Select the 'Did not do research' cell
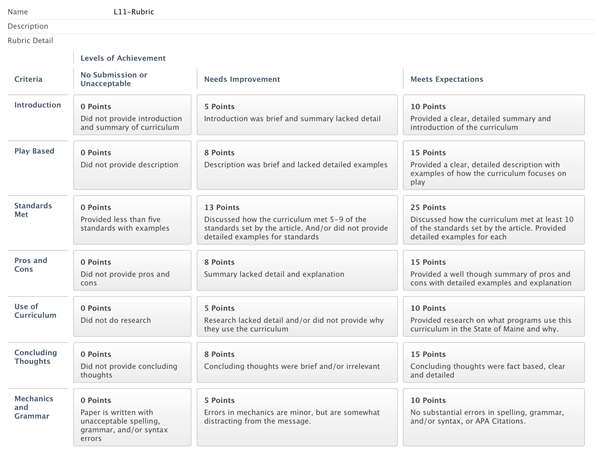Image resolution: width=600 pixels, height=458 pixels. tap(132, 316)
